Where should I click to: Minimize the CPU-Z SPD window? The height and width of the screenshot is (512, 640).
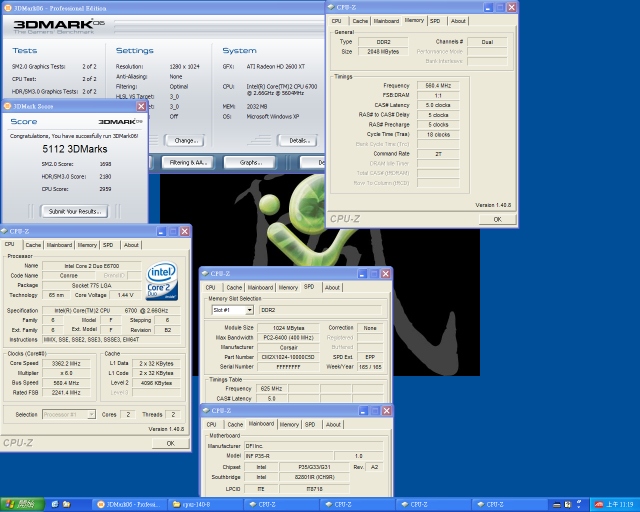pos(362,274)
